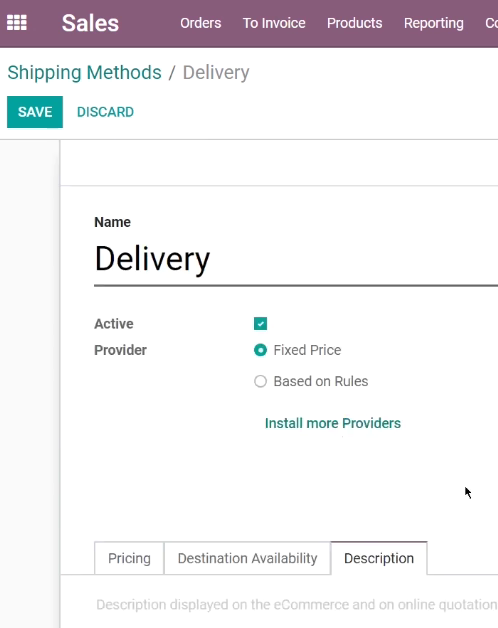Open the Orders menu

pyautogui.click(x=200, y=23)
